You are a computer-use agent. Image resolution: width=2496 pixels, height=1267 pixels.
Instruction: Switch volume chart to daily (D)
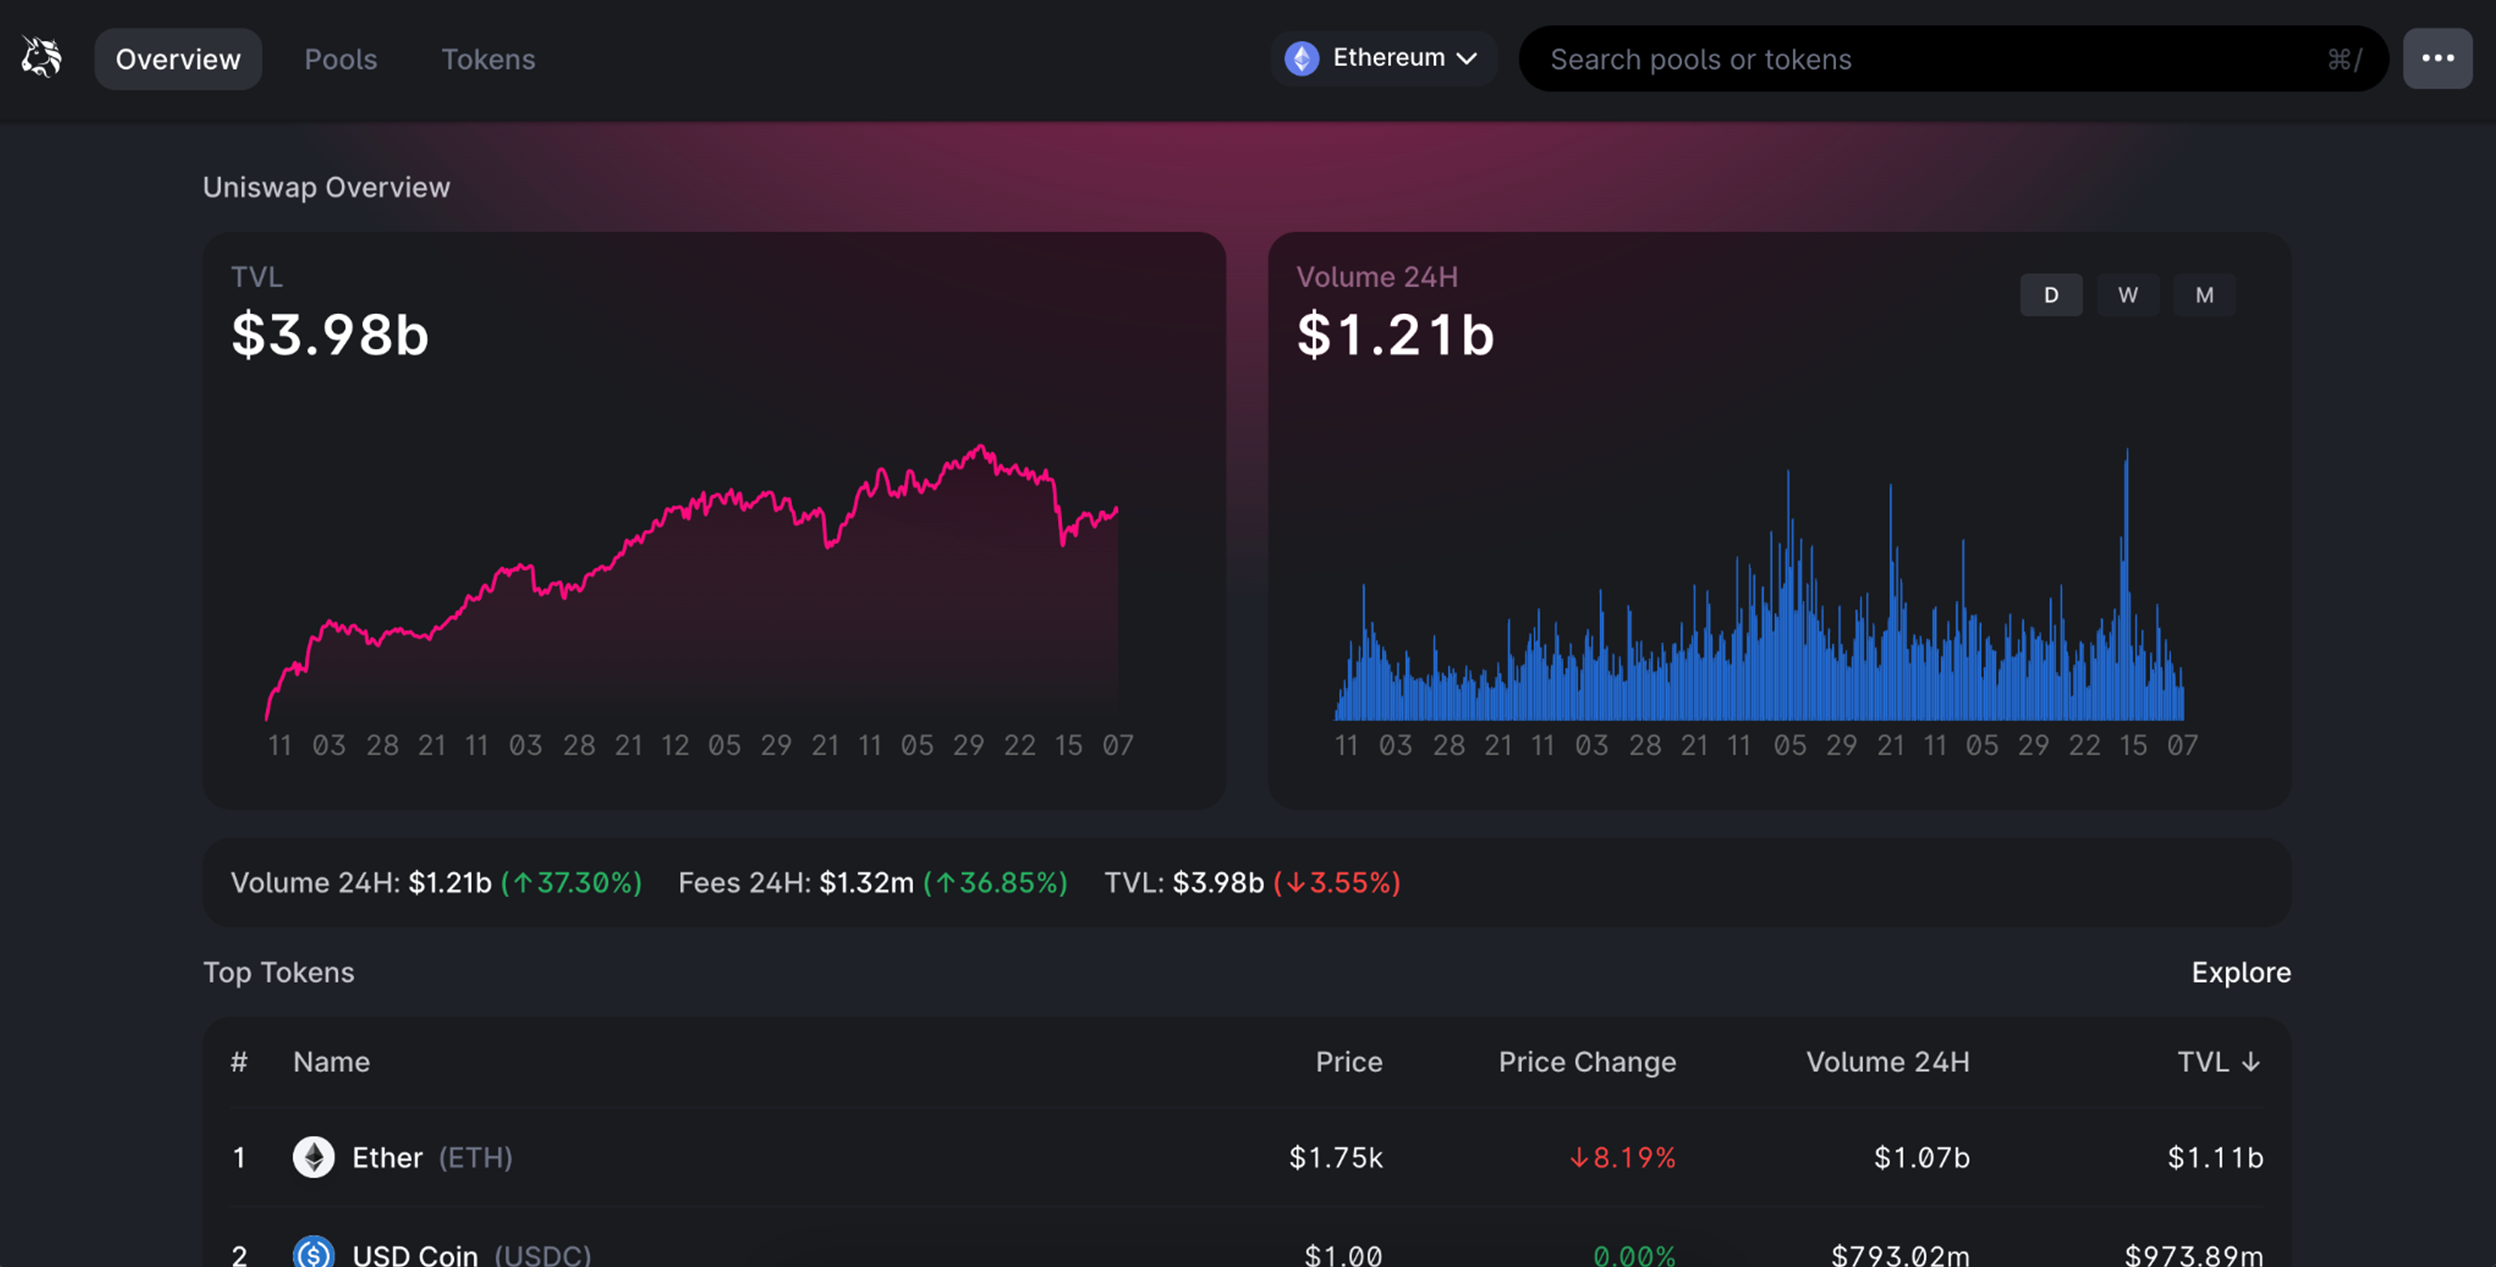tap(2051, 295)
